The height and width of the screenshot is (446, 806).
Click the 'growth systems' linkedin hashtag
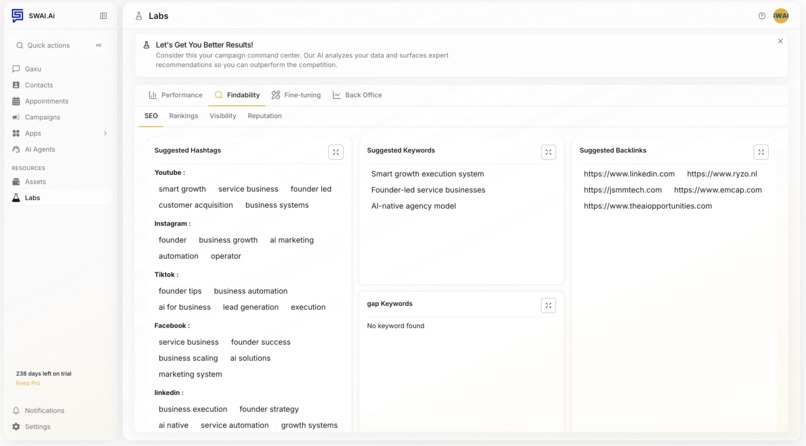309,425
